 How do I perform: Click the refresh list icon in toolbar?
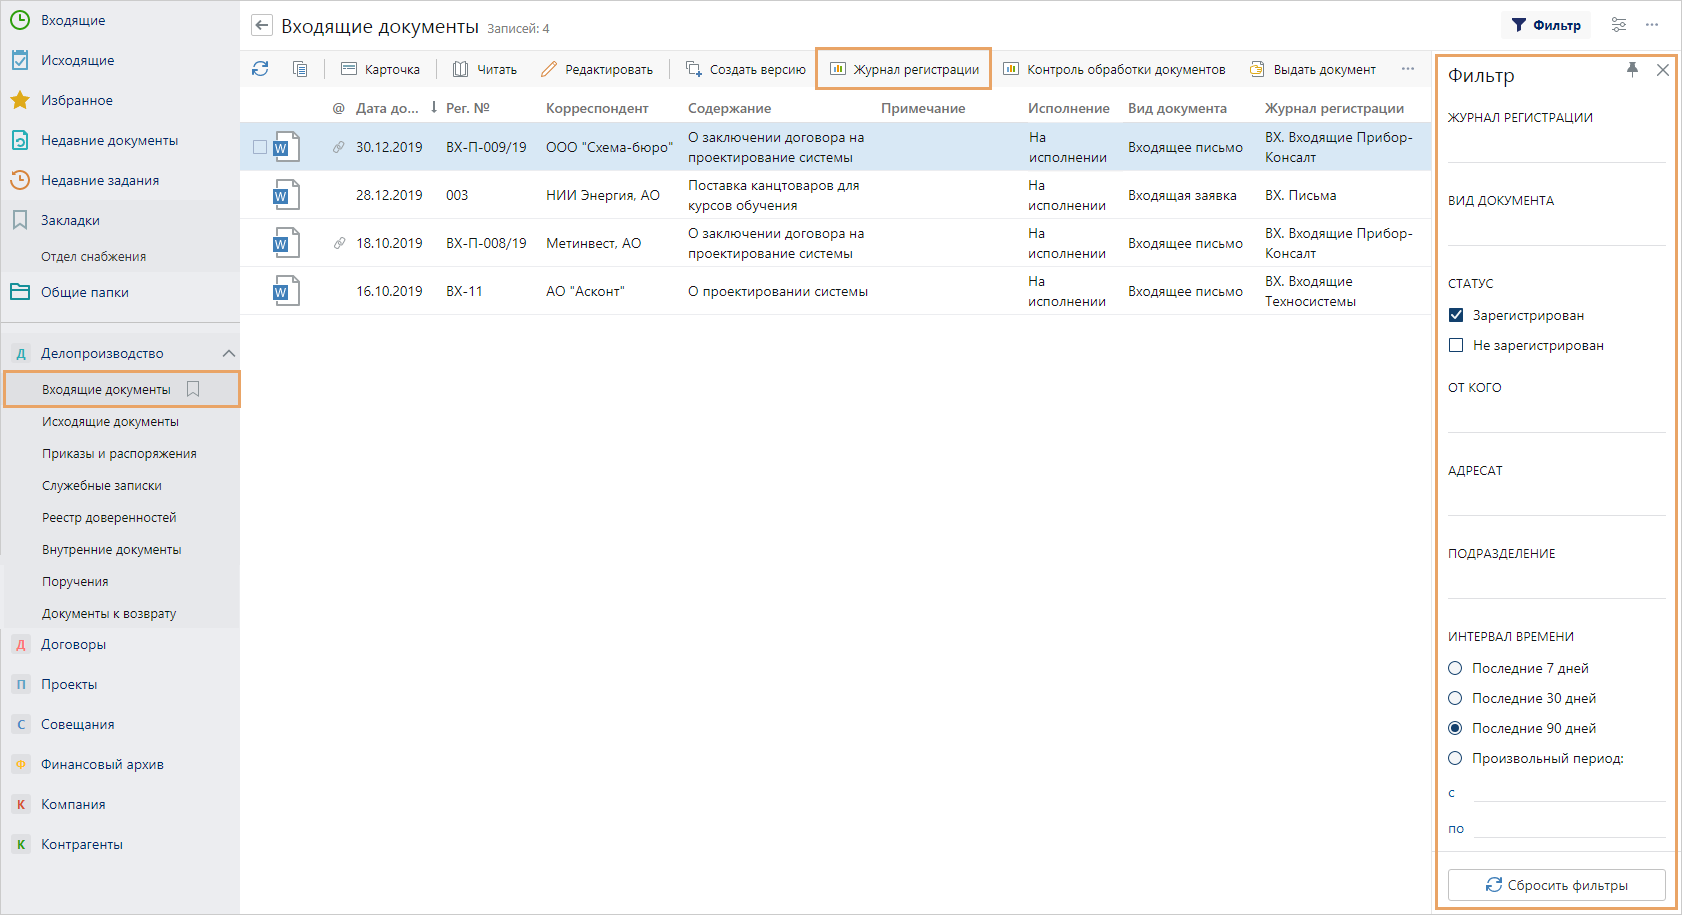[260, 69]
